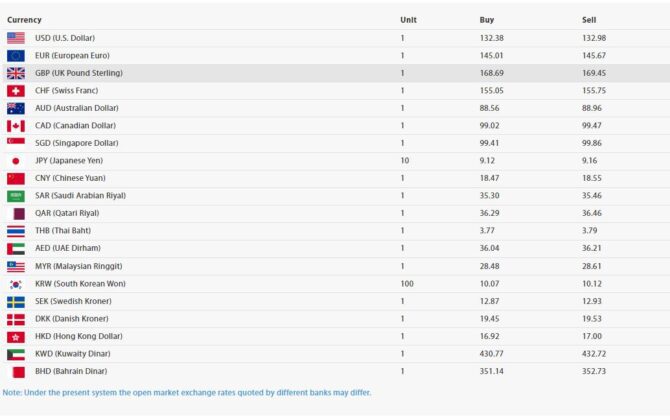This screenshot has height=420, width=670.
Task: Click the open market rates note text
Action: tap(187, 392)
